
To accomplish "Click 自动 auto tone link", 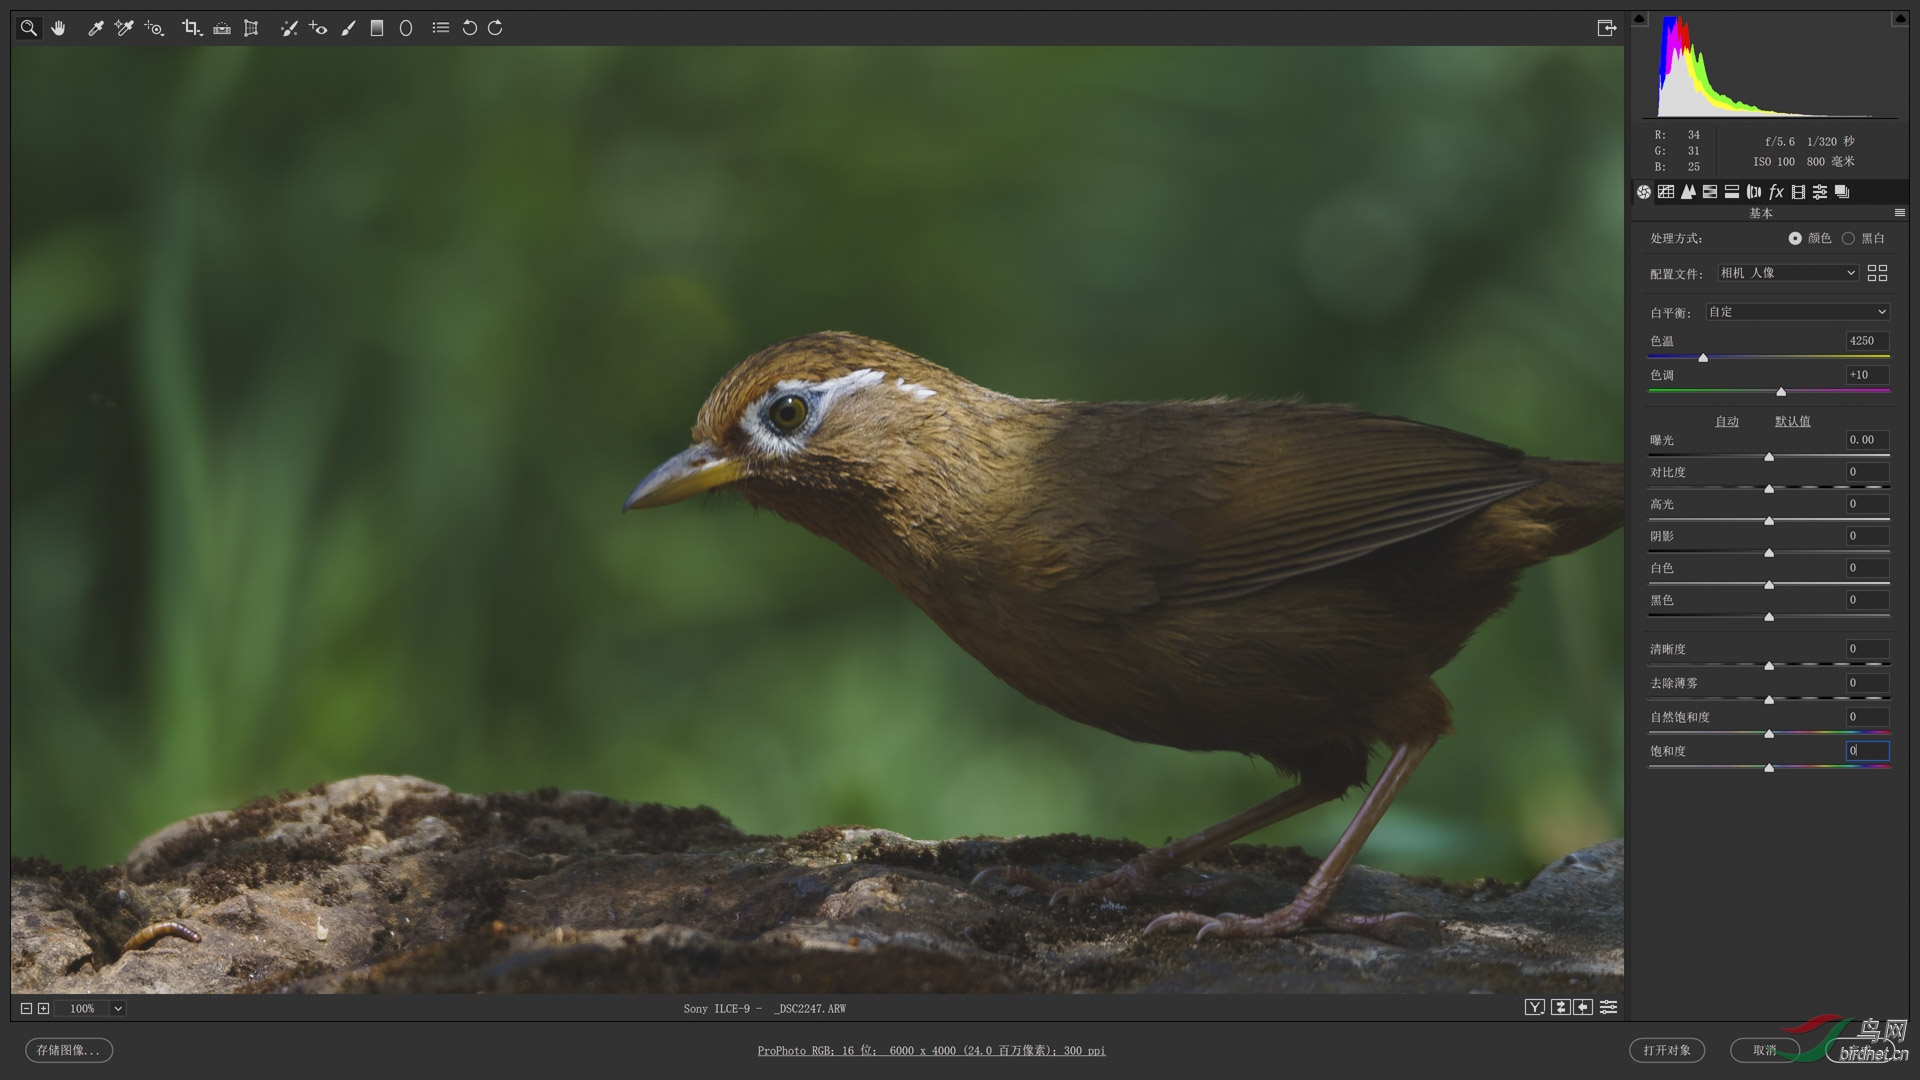I will (x=1727, y=421).
